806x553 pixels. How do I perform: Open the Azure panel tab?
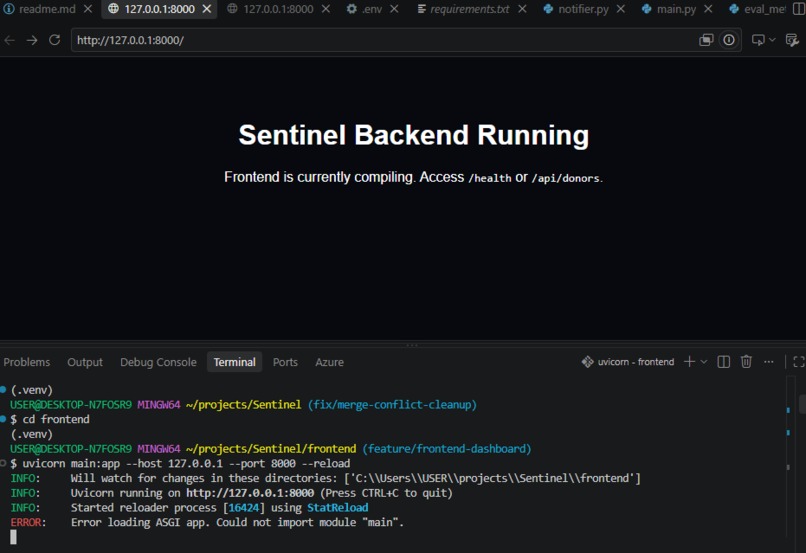(x=329, y=362)
